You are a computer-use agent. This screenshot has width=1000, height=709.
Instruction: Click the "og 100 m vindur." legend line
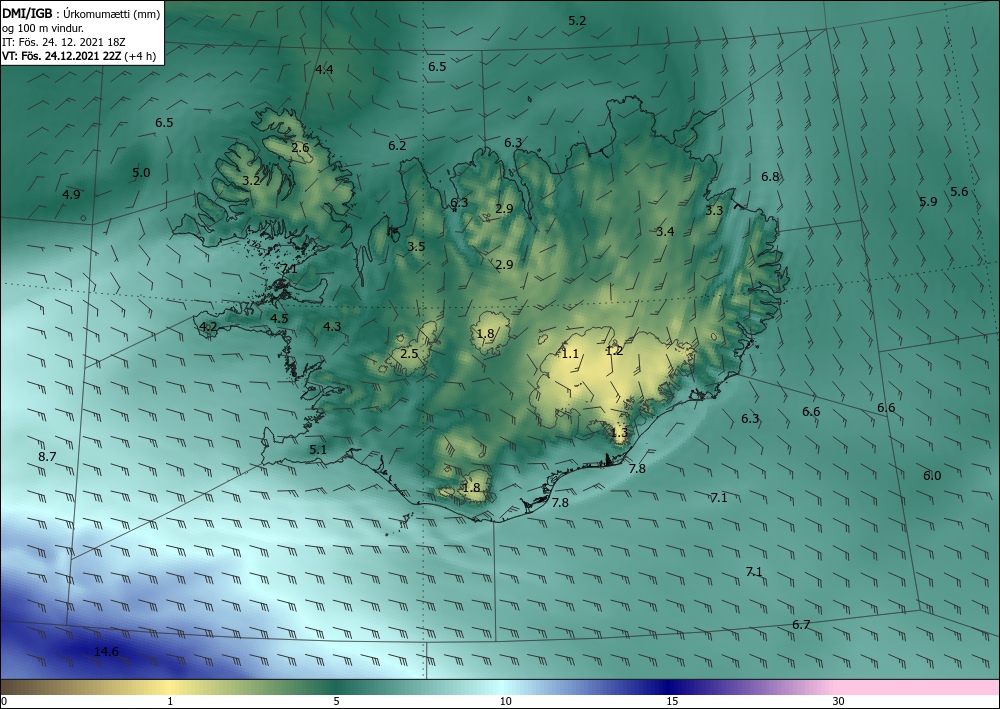pyautogui.click(x=43, y=28)
